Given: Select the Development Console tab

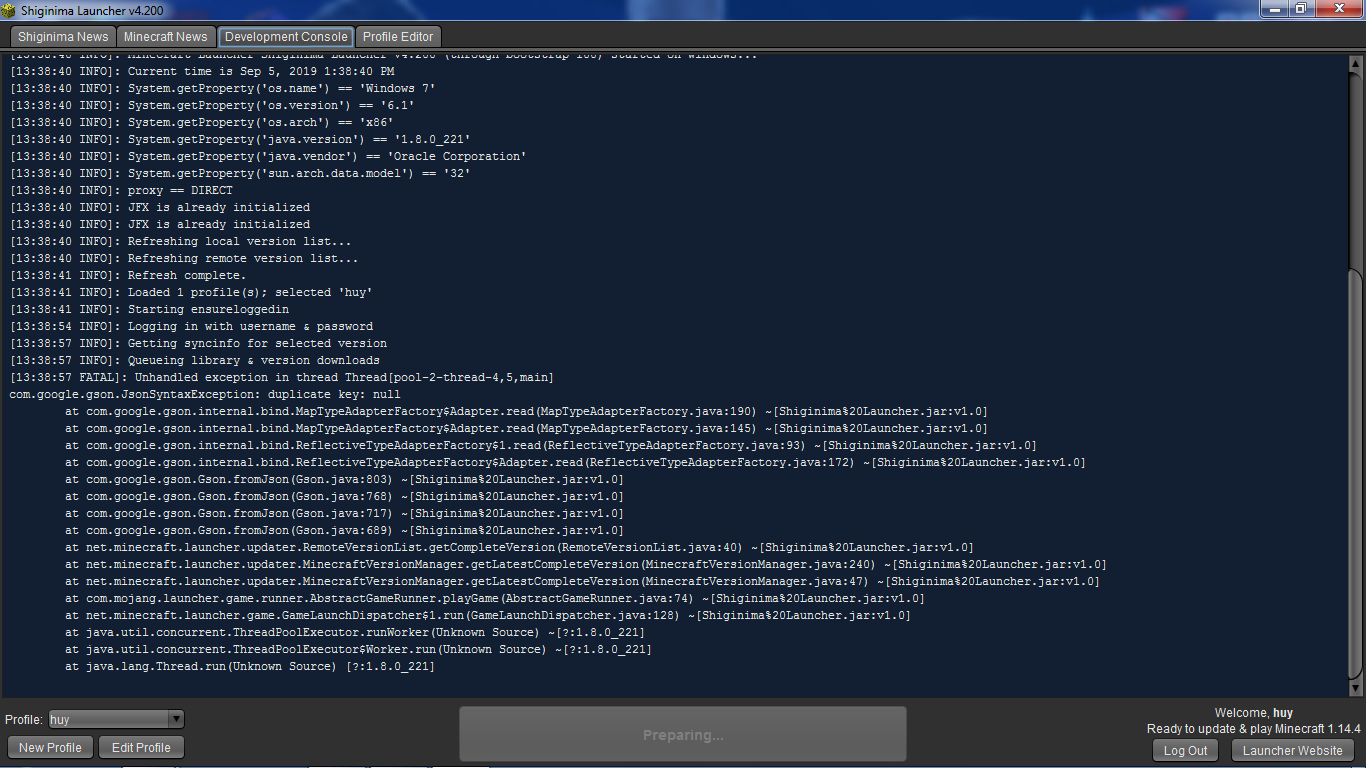Looking at the screenshot, I should (x=286, y=37).
